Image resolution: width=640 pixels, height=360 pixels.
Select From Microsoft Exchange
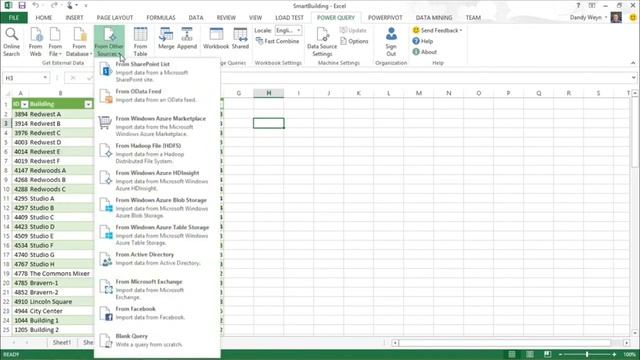(x=157, y=289)
